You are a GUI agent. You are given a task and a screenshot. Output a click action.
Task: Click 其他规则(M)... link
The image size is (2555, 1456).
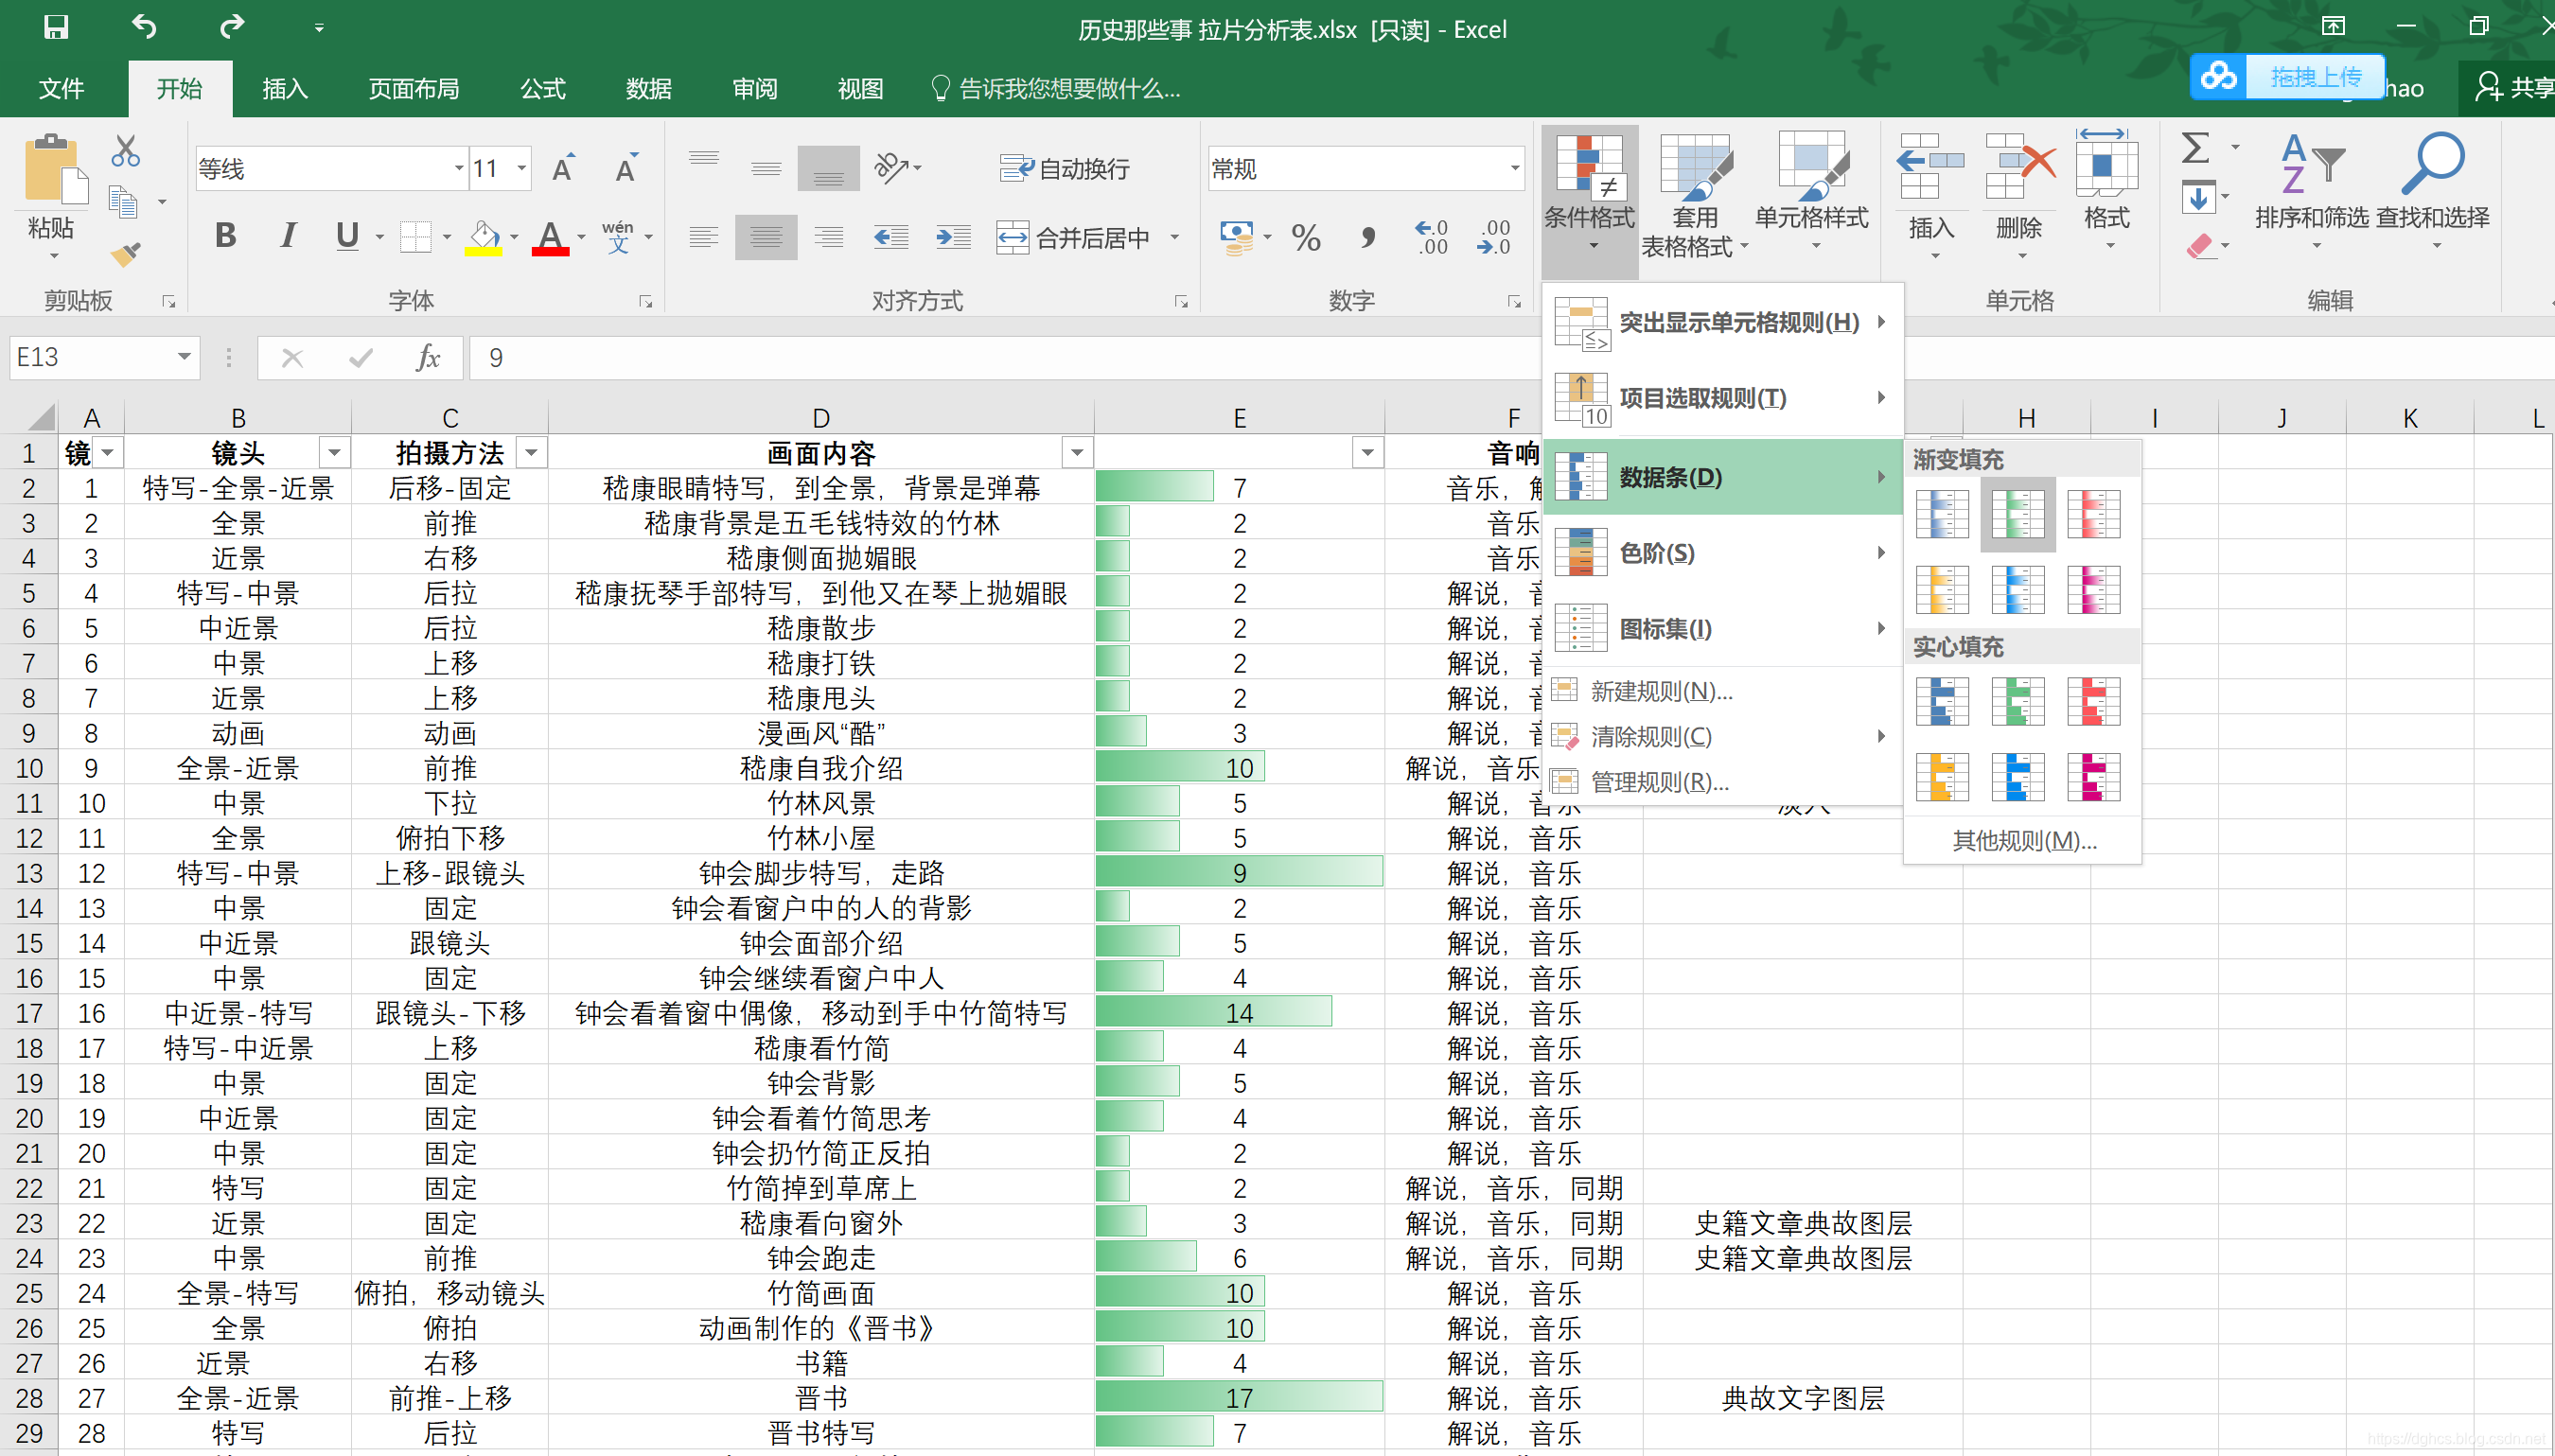coord(2023,841)
